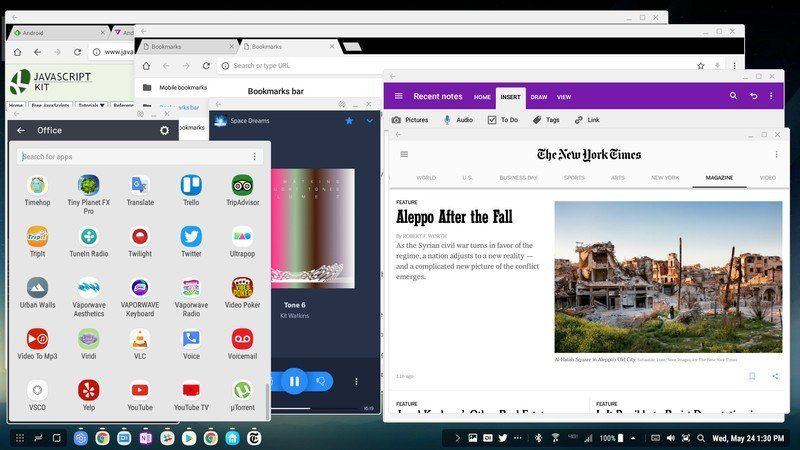800x450 pixels.
Task: Click the OneNote search magnifier icon
Action: pyautogui.click(x=733, y=96)
